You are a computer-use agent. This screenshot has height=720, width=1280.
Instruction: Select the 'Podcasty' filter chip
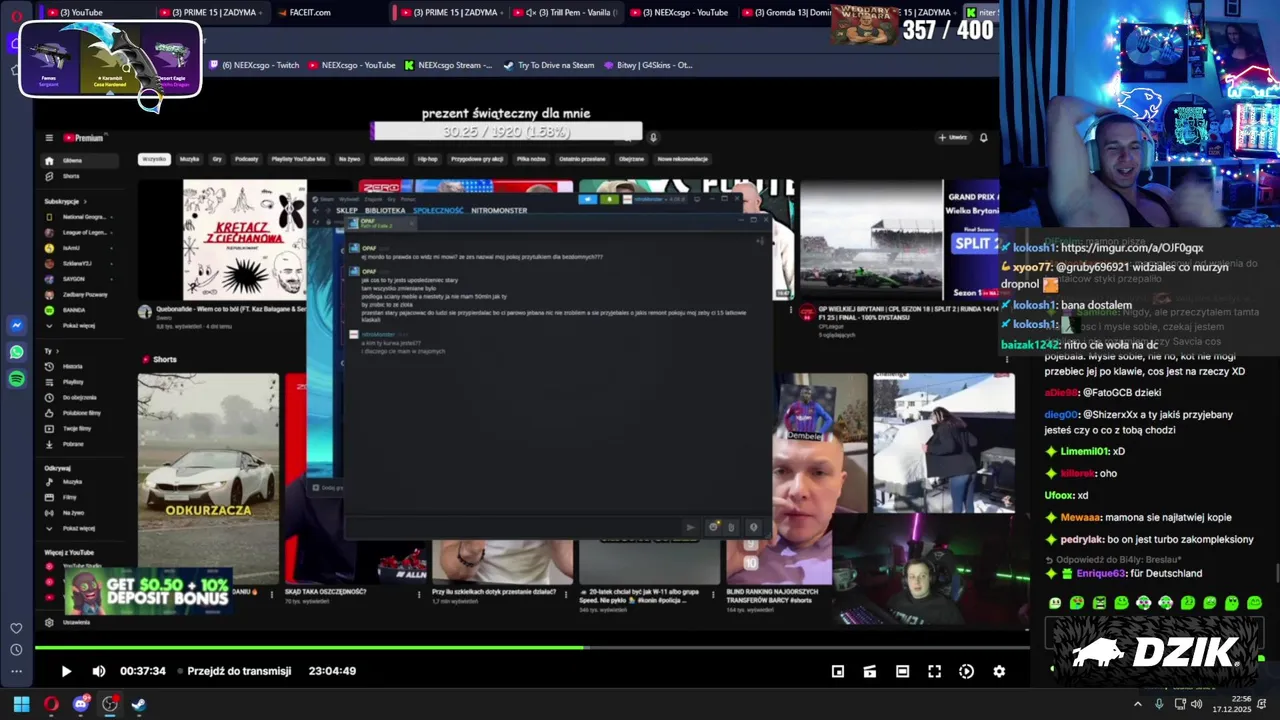pyautogui.click(x=246, y=159)
